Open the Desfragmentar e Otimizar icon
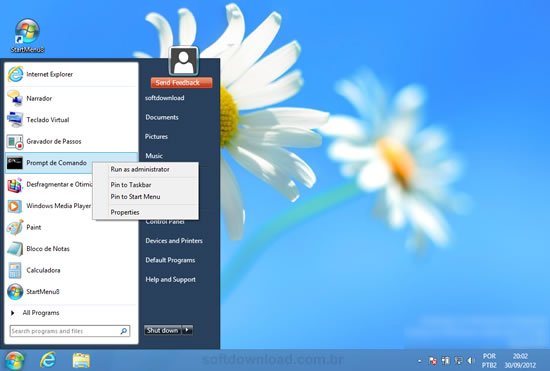 tap(15, 184)
